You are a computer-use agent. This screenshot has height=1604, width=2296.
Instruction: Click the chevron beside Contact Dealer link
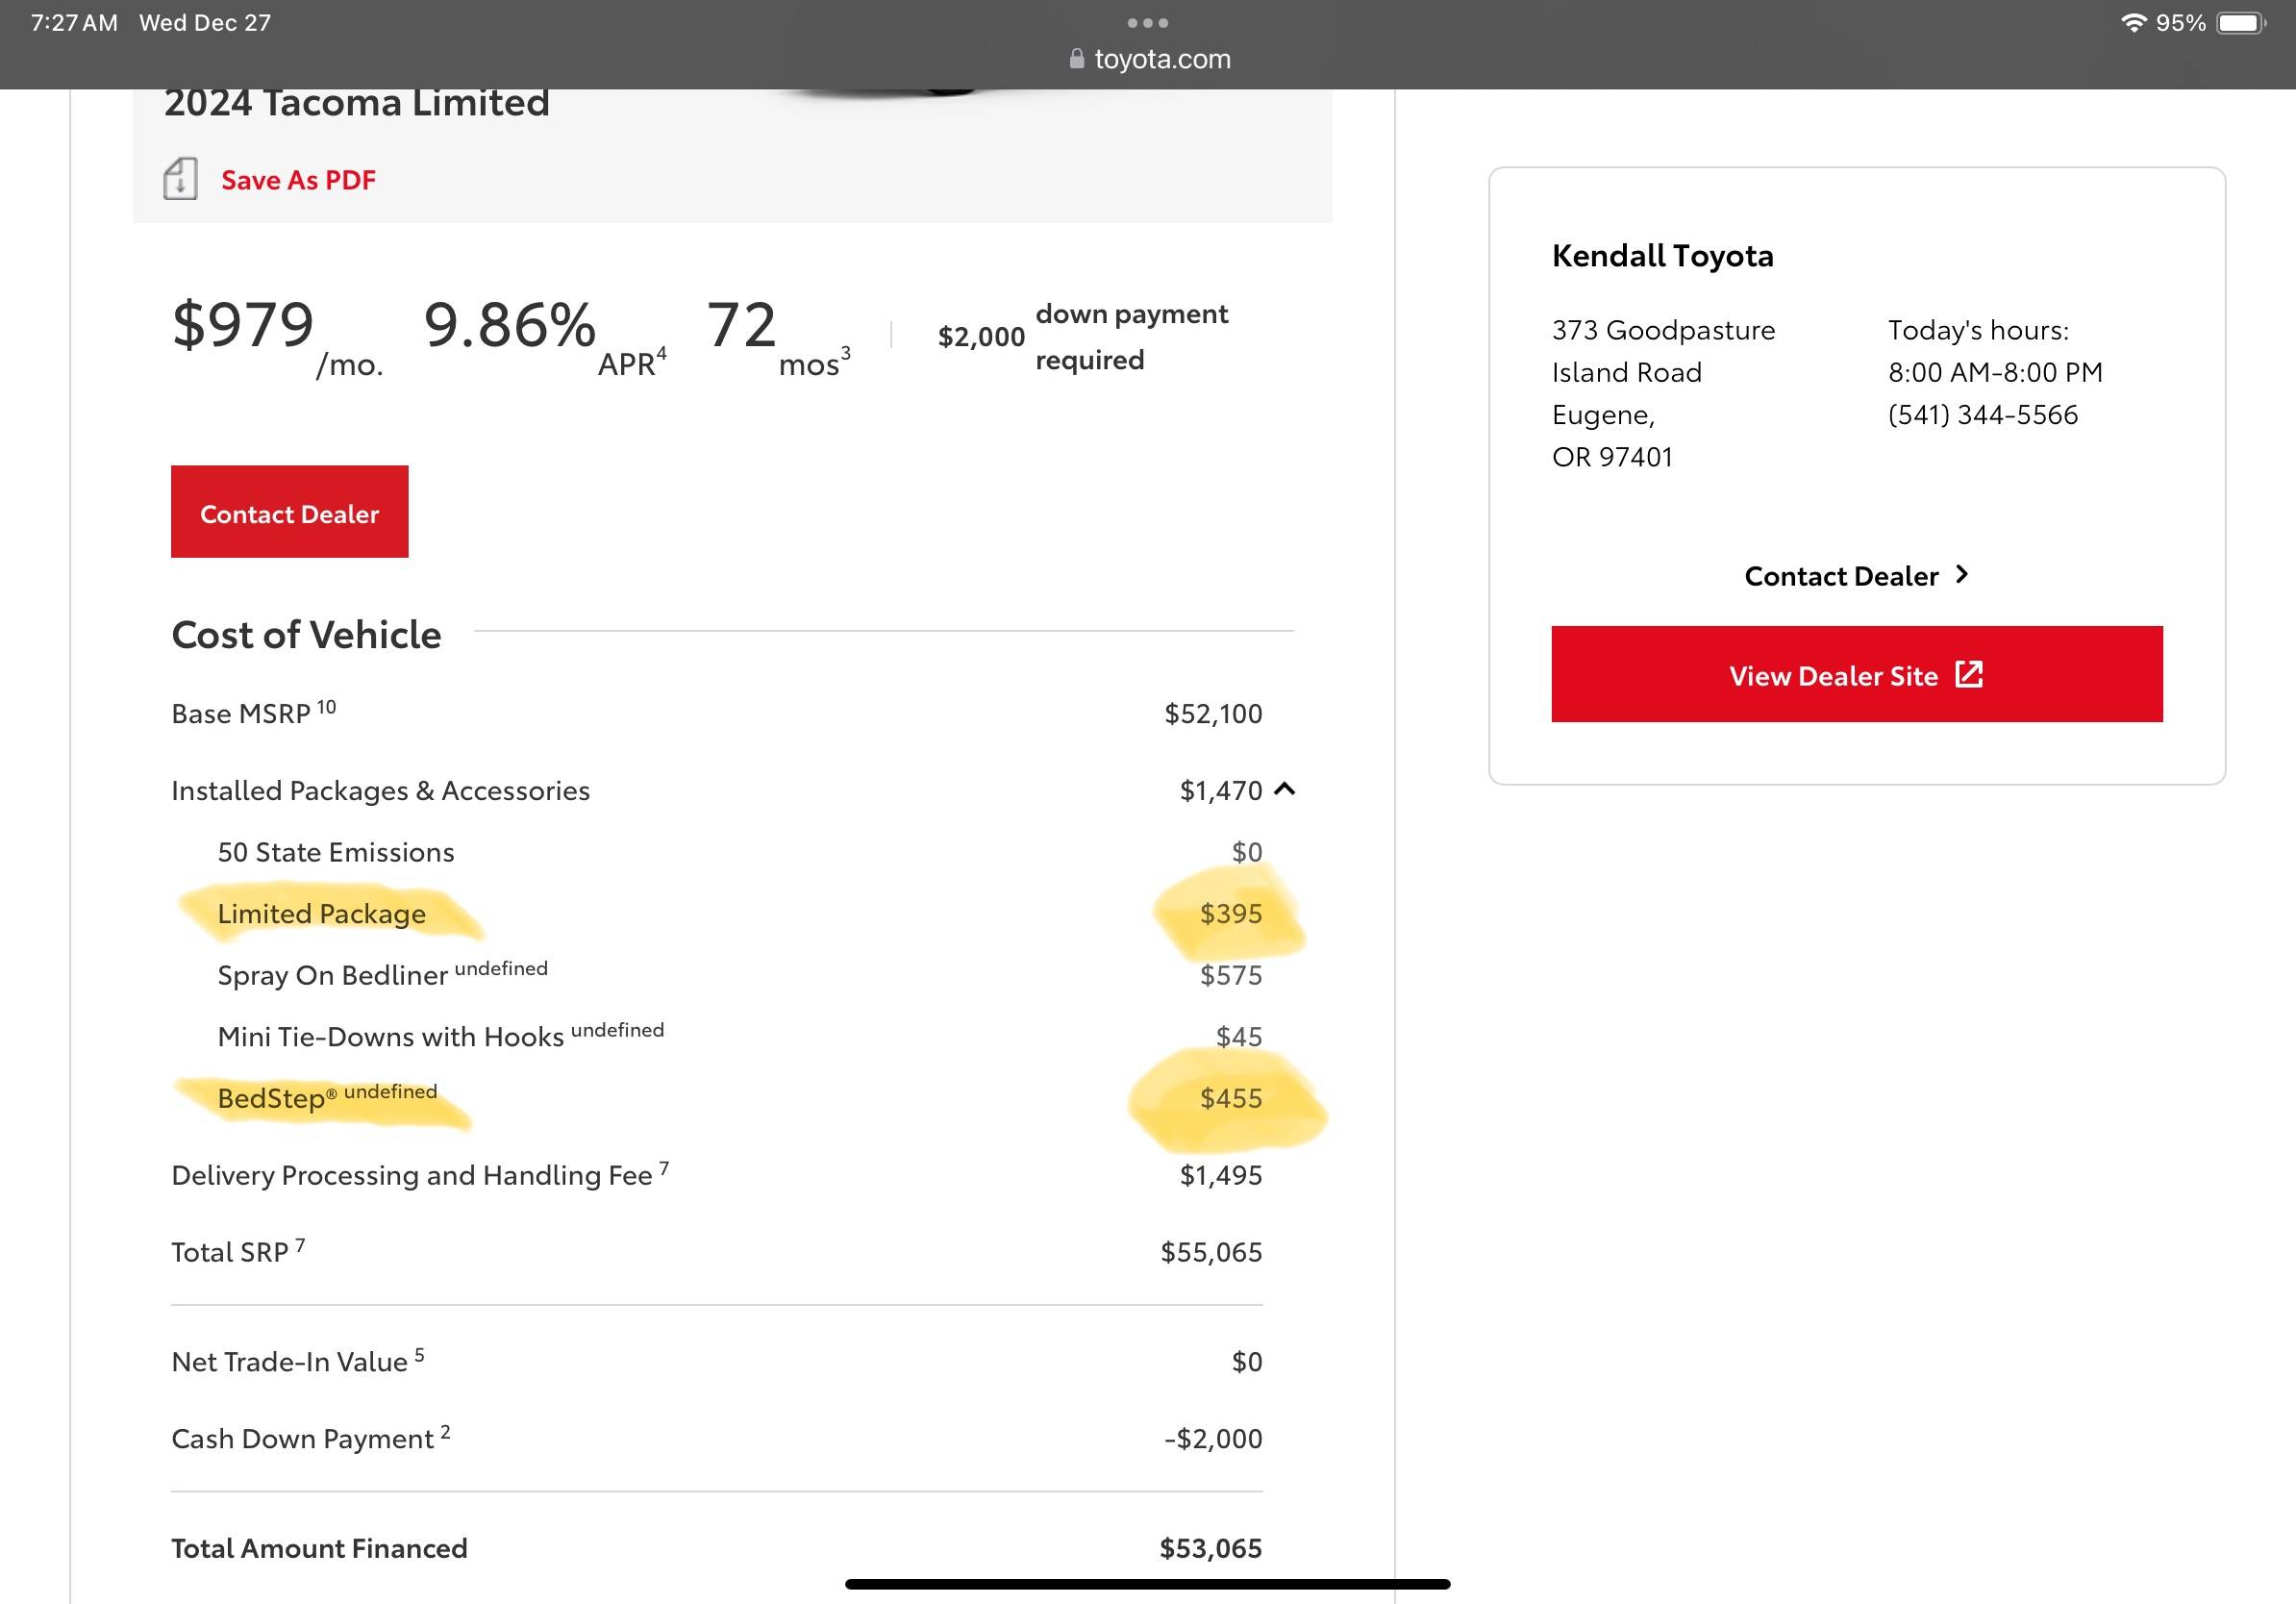pyautogui.click(x=1961, y=574)
